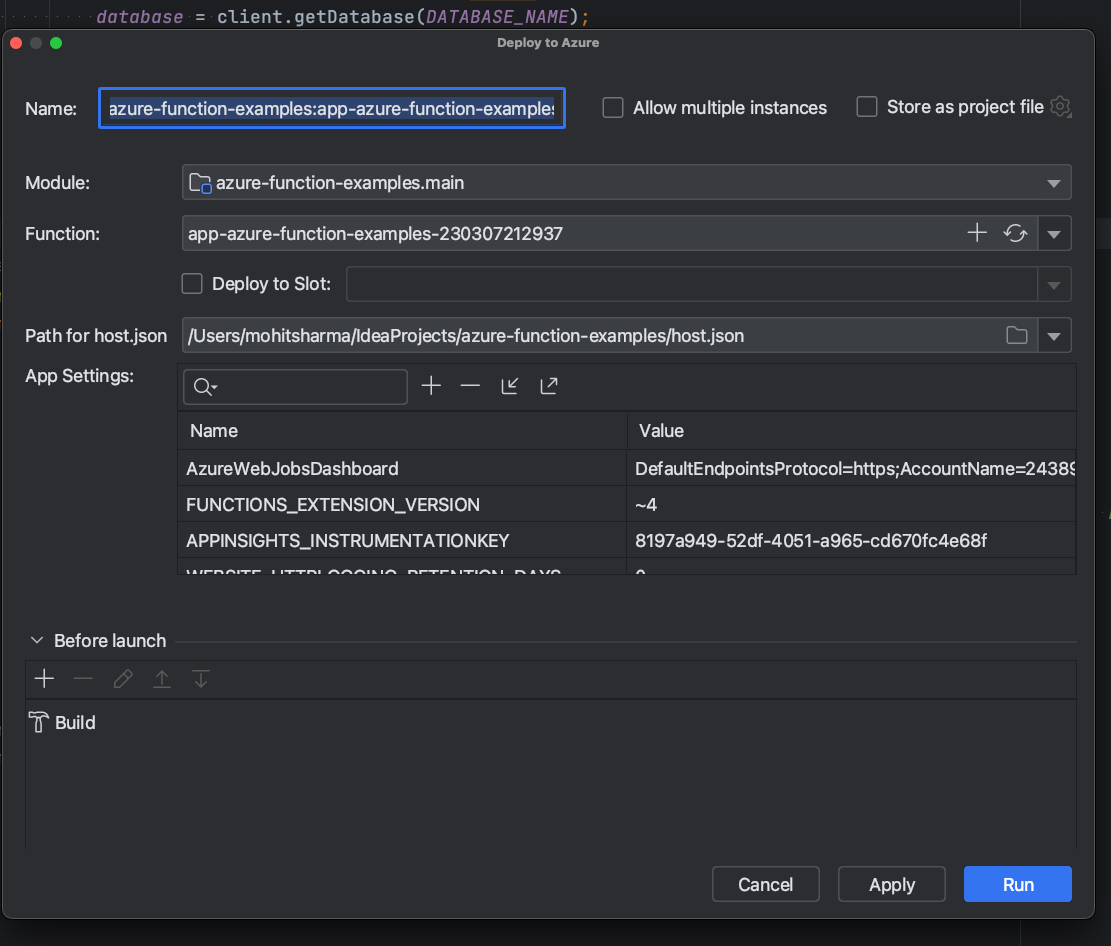The height and width of the screenshot is (946, 1111).
Task: Run the Deploy to Azure configuration
Action: coord(1017,884)
